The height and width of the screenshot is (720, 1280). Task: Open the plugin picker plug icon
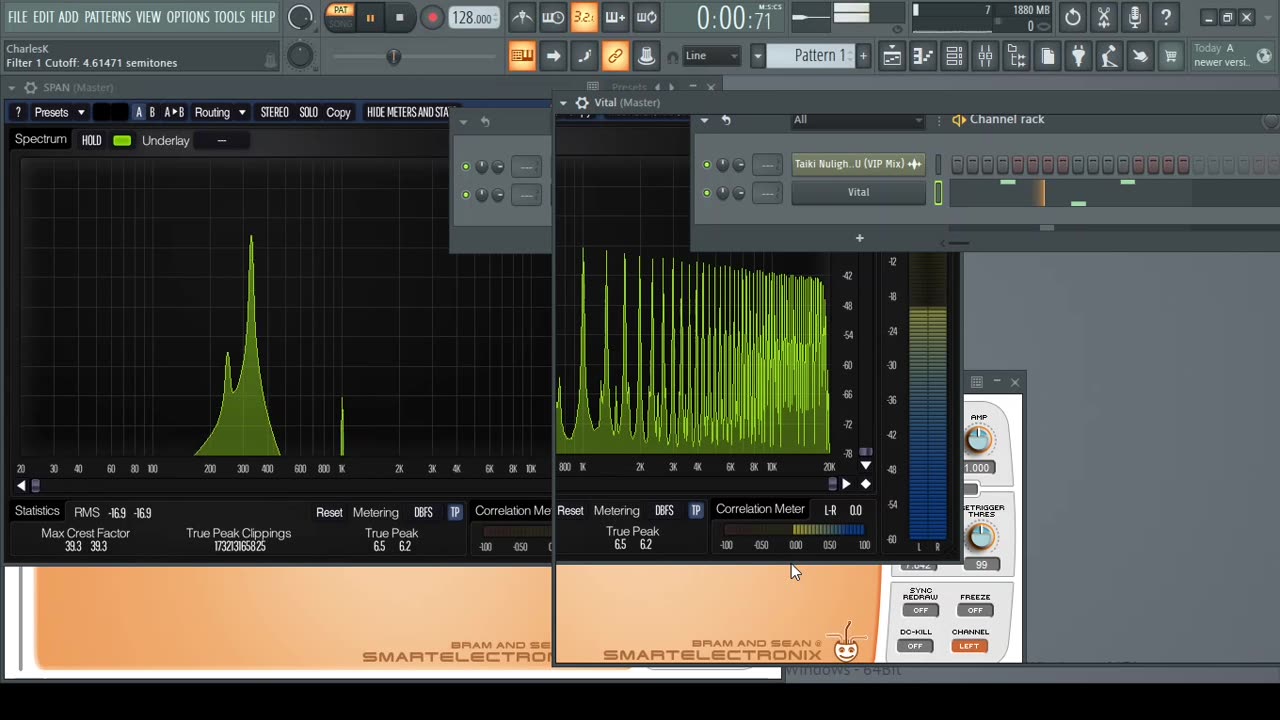pyautogui.click(x=1078, y=56)
